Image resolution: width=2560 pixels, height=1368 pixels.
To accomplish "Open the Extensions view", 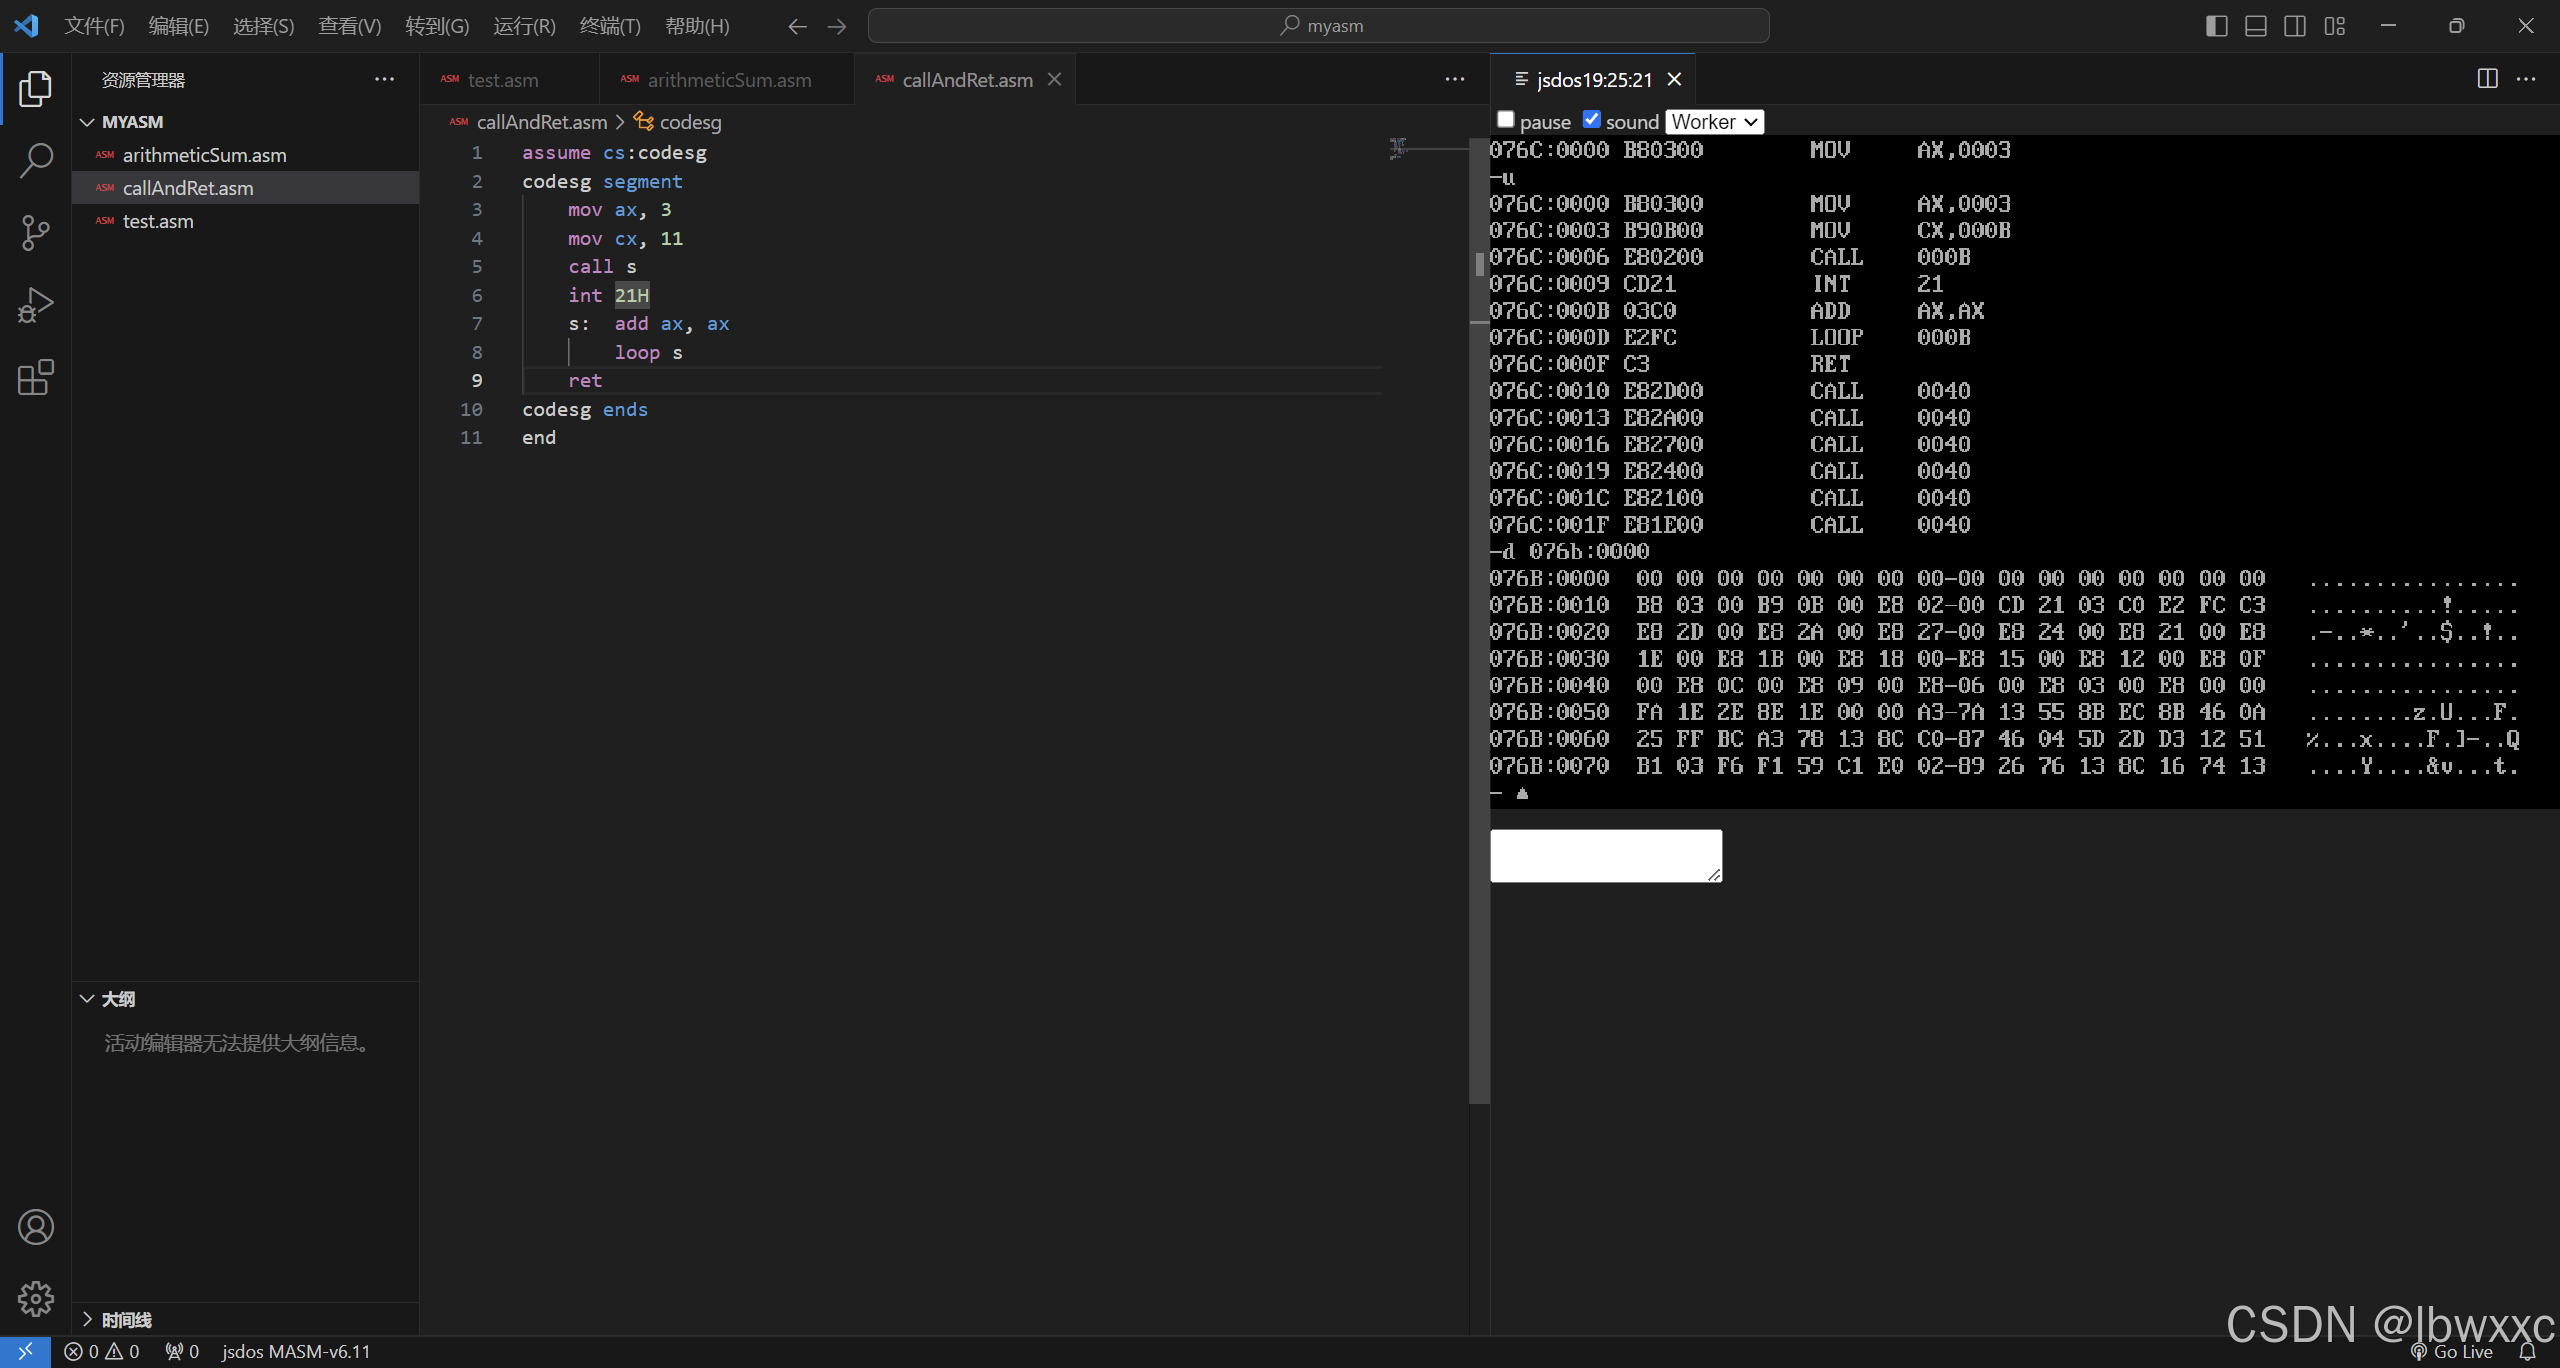I will [36, 377].
